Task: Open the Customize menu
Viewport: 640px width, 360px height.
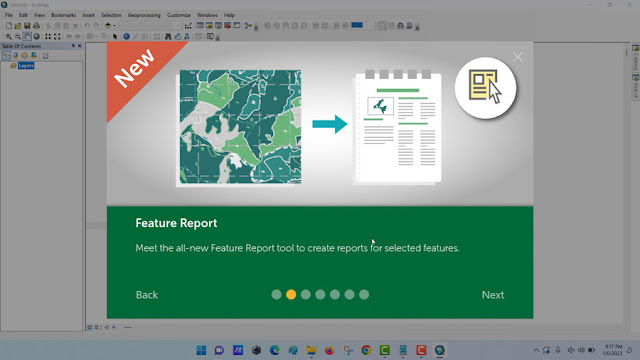Action: [179, 15]
